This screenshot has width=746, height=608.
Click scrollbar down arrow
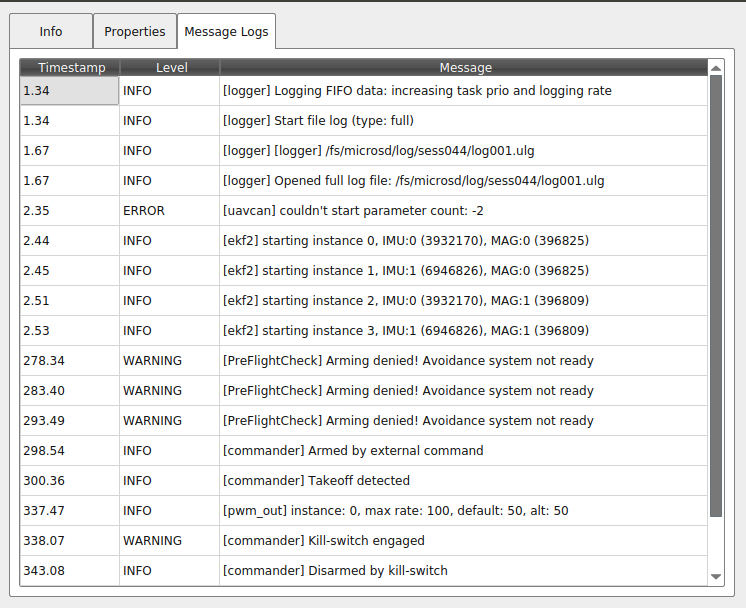(716, 577)
